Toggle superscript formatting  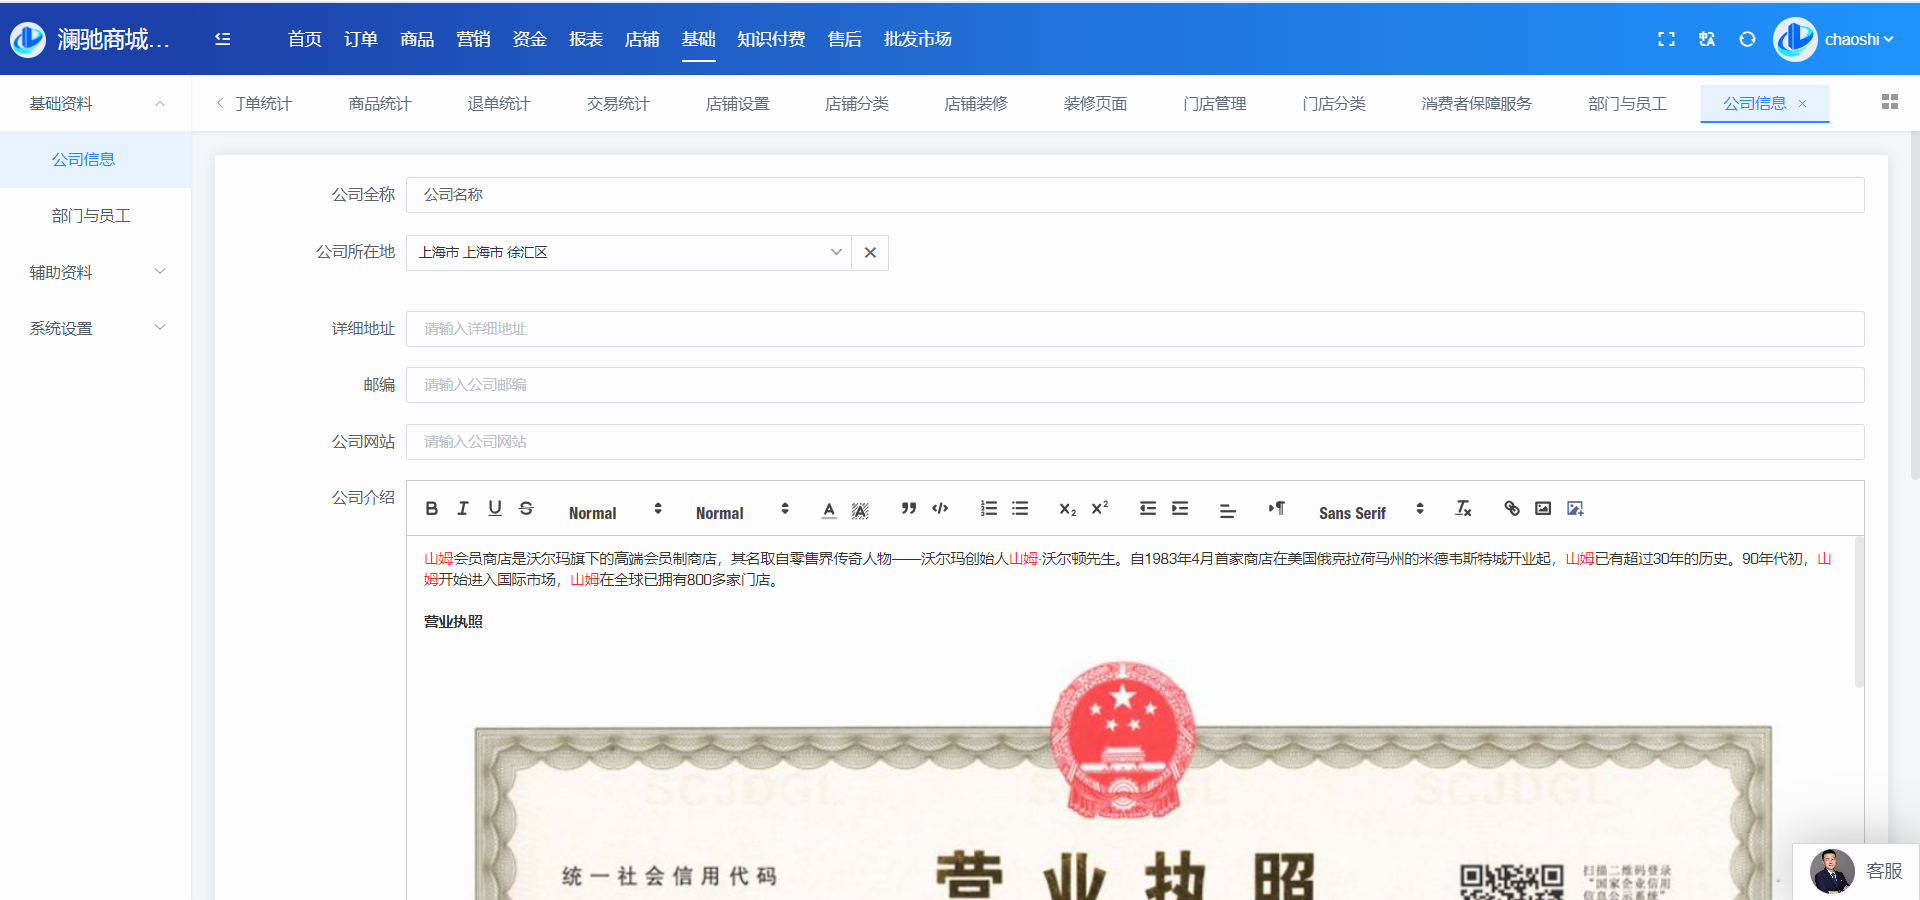1100,509
